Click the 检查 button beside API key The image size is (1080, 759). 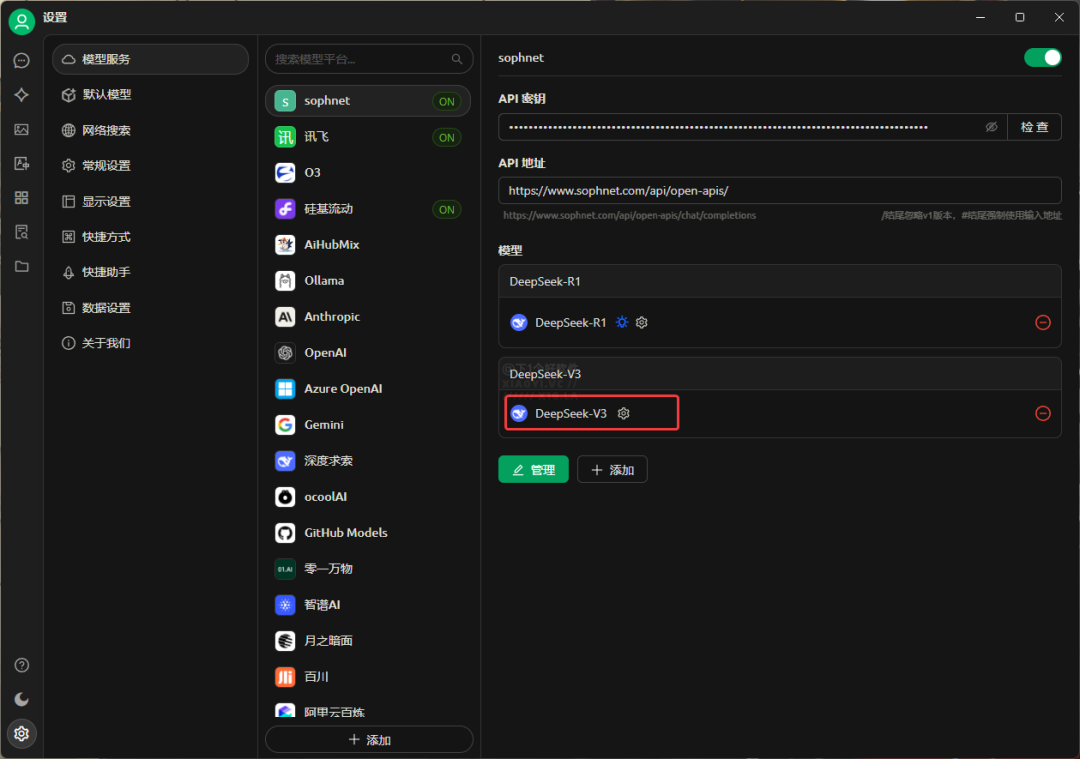click(1034, 127)
